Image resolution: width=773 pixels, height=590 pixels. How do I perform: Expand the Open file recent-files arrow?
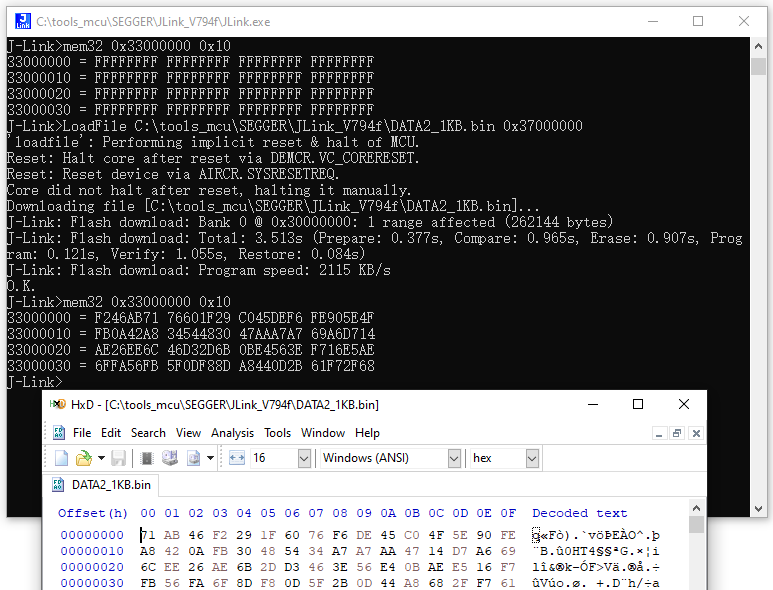coord(101,458)
